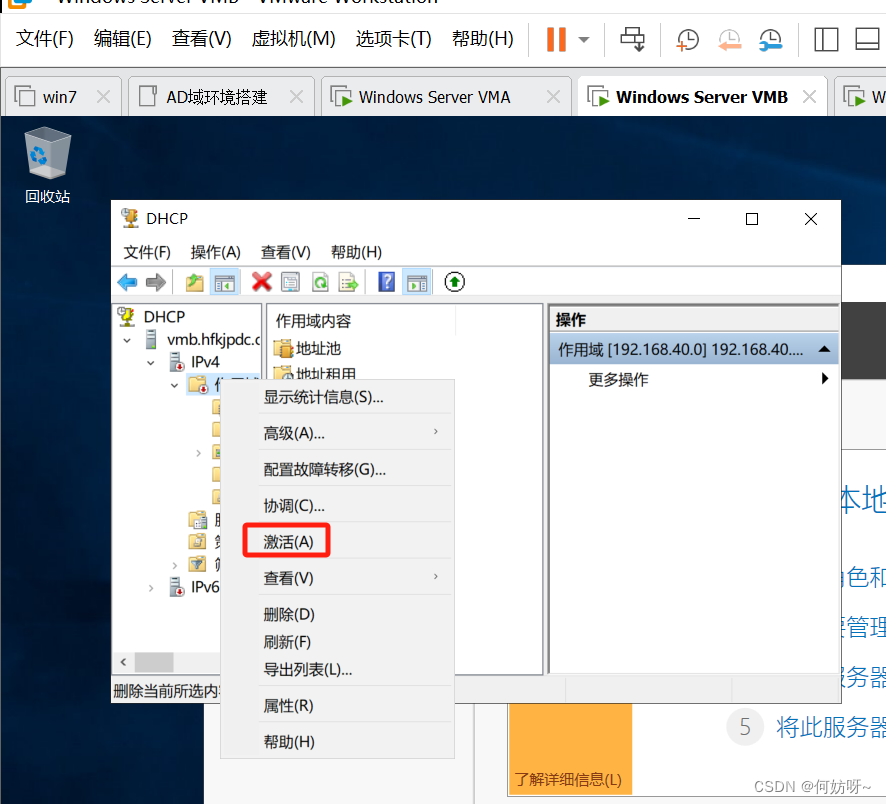
Task: Open the snapshot manager wrench icon
Action: [770, 39]
